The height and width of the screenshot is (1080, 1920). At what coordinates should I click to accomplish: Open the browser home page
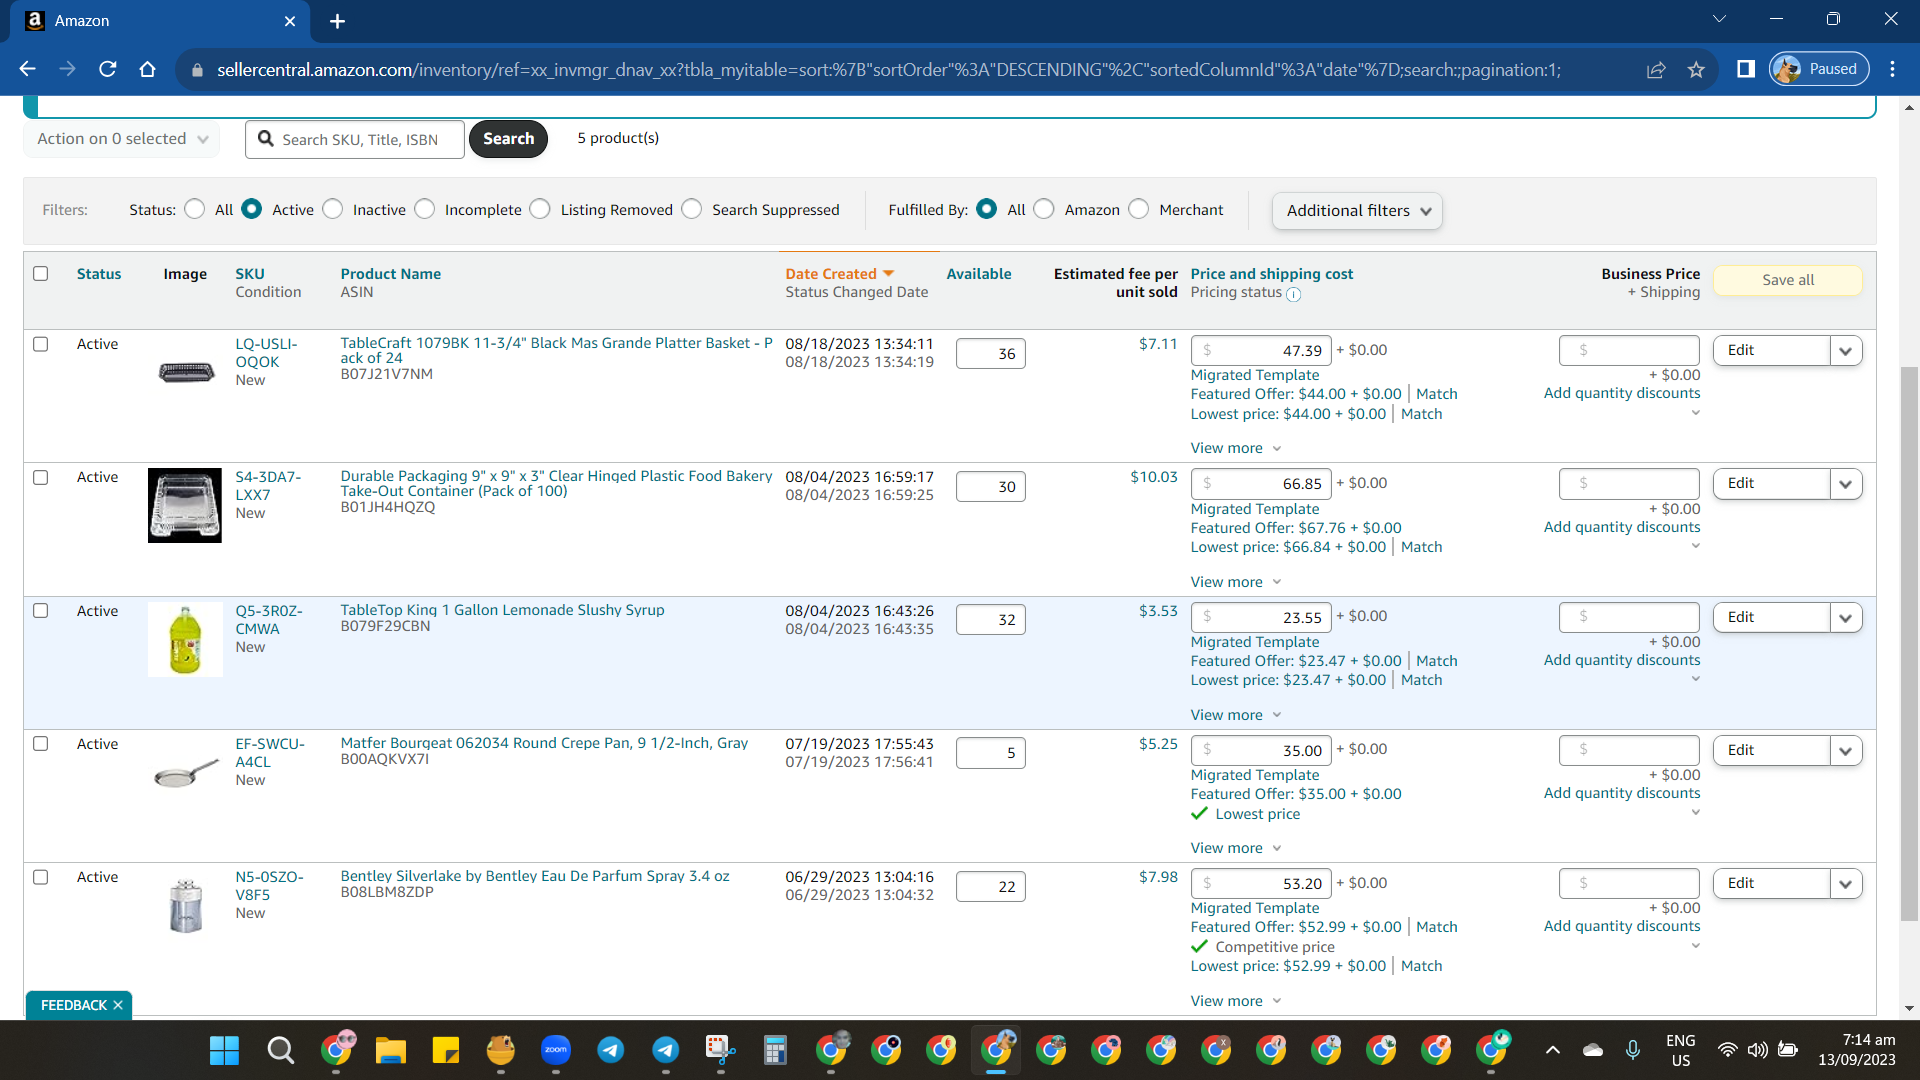pos(148,69)
